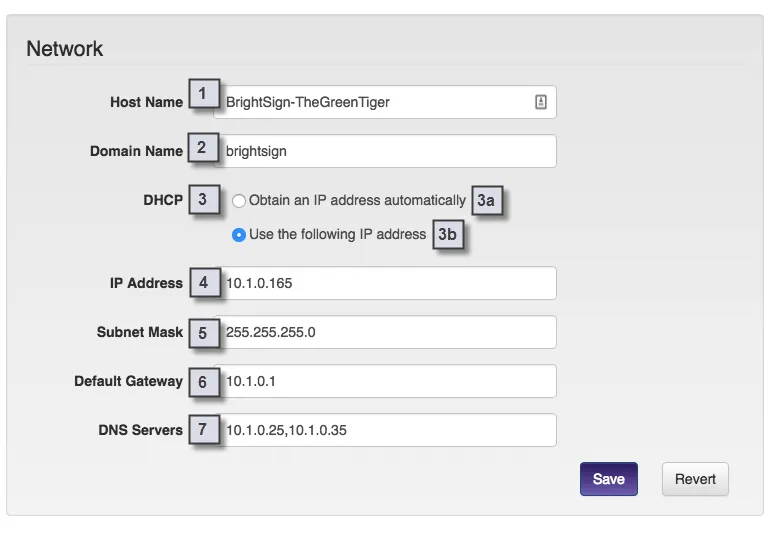Click the 3b callout marker
The image size is (772, 533).
coord(448,234)
